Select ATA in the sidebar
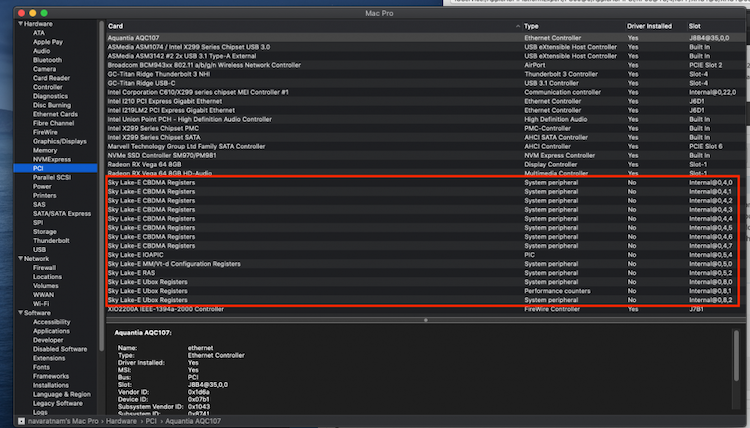Screen dimensions: 750x428 39,33
